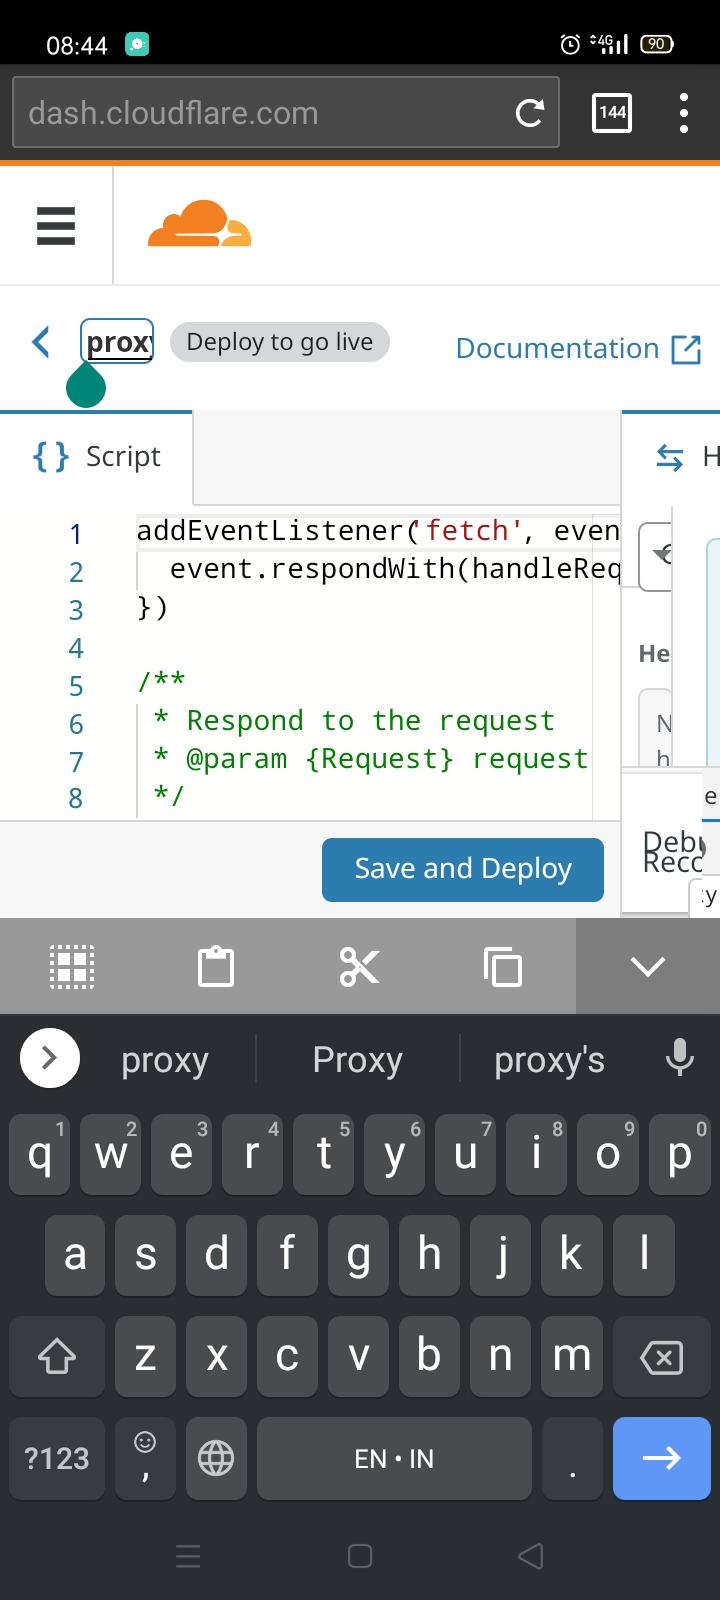Go back using the blue chevron
Screen dimensions: 720x1600
coord(41,342)
